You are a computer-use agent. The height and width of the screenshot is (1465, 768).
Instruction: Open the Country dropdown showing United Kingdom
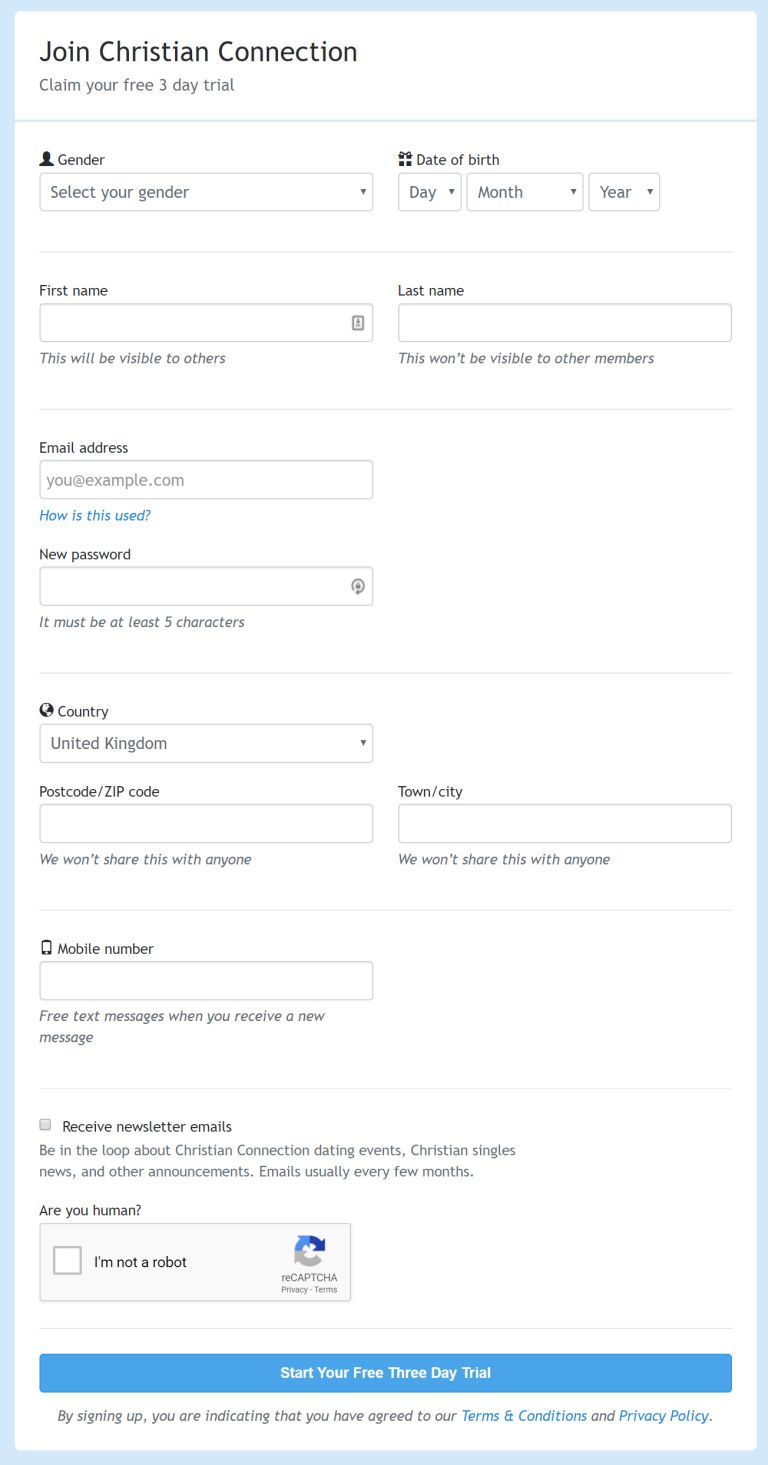pyautogui.click(x=206, y=743)
